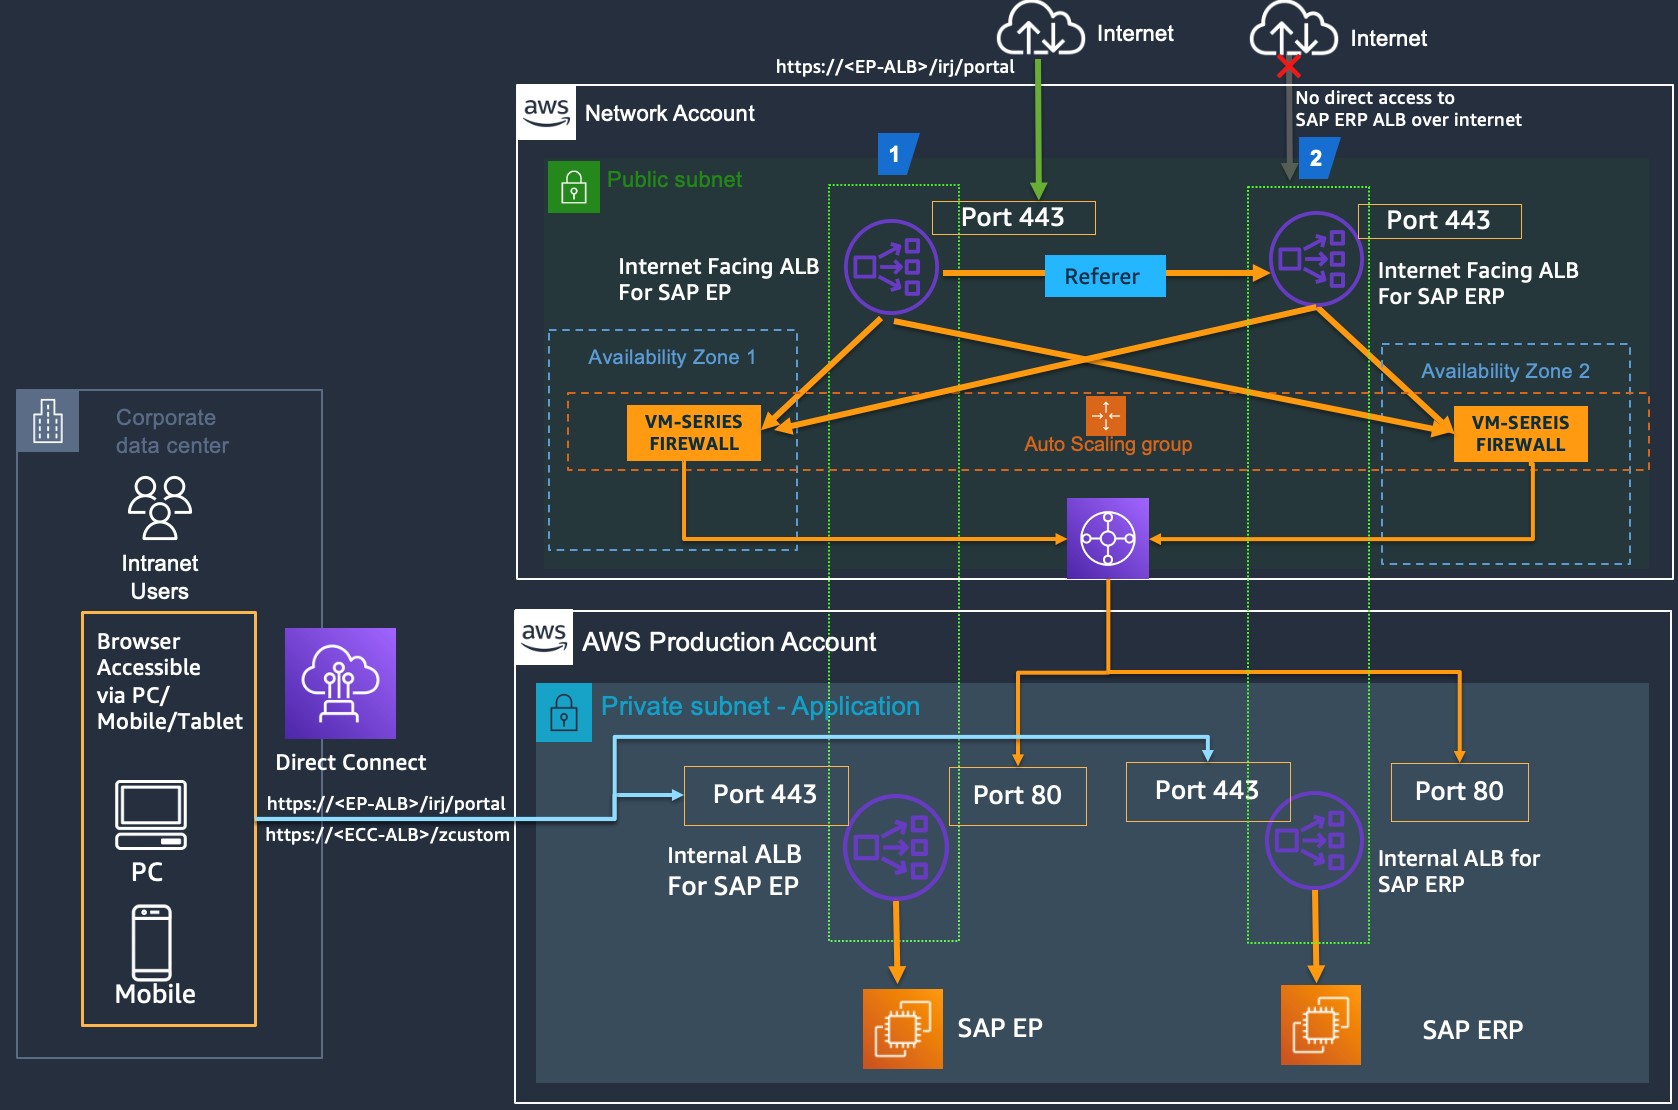Click the Private subnet lock icon
The width and height of the screenshot is (1678, 1110).
[x=564, y=713]
